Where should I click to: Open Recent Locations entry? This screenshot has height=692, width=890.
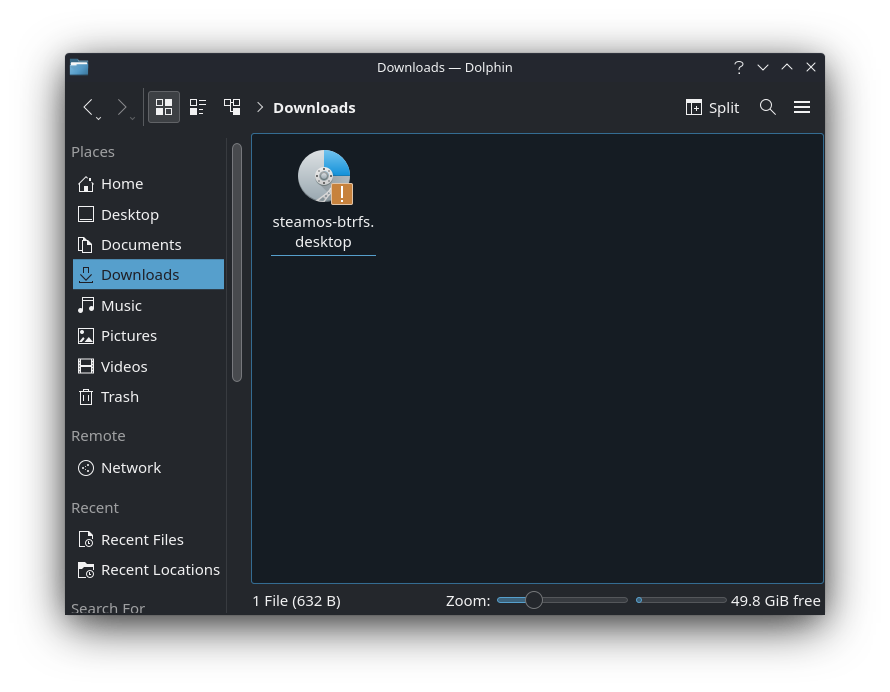coord(149,569)
